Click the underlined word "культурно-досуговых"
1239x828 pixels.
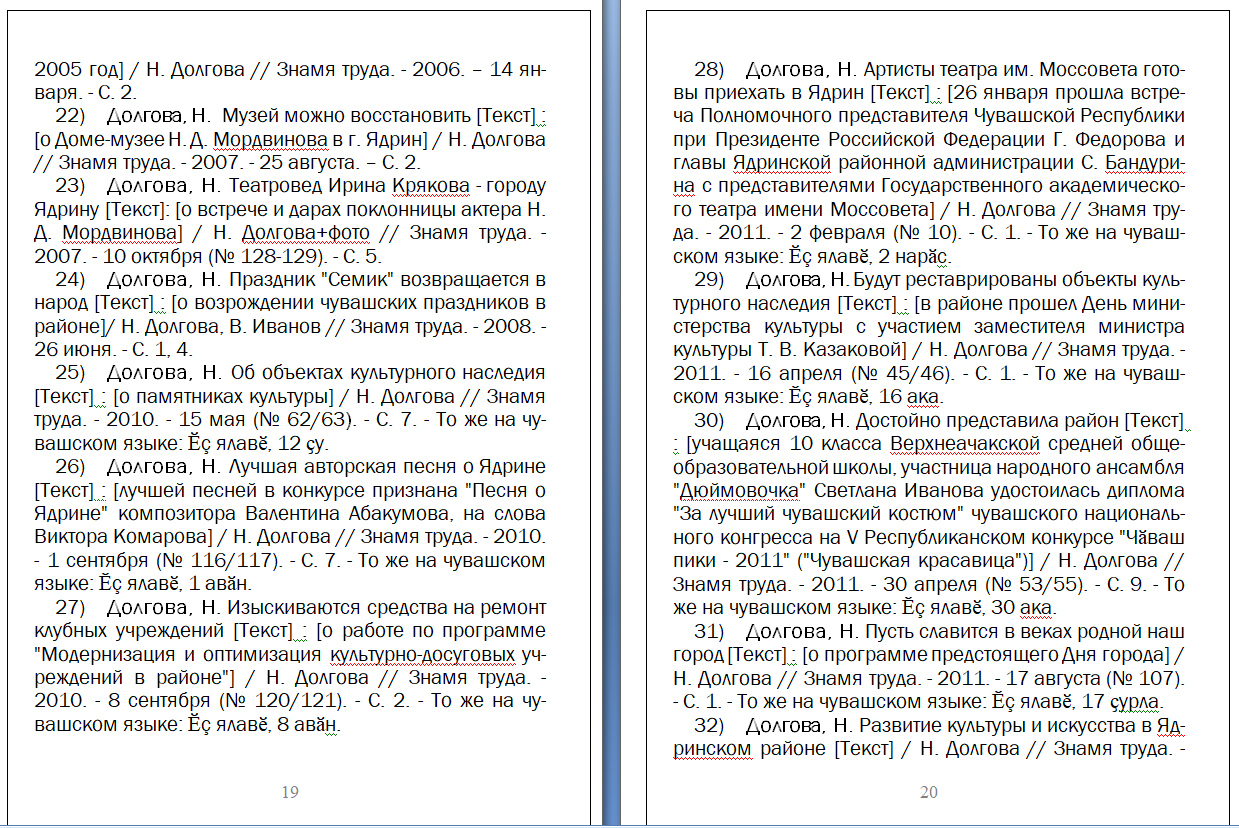[x=423, y=655]
